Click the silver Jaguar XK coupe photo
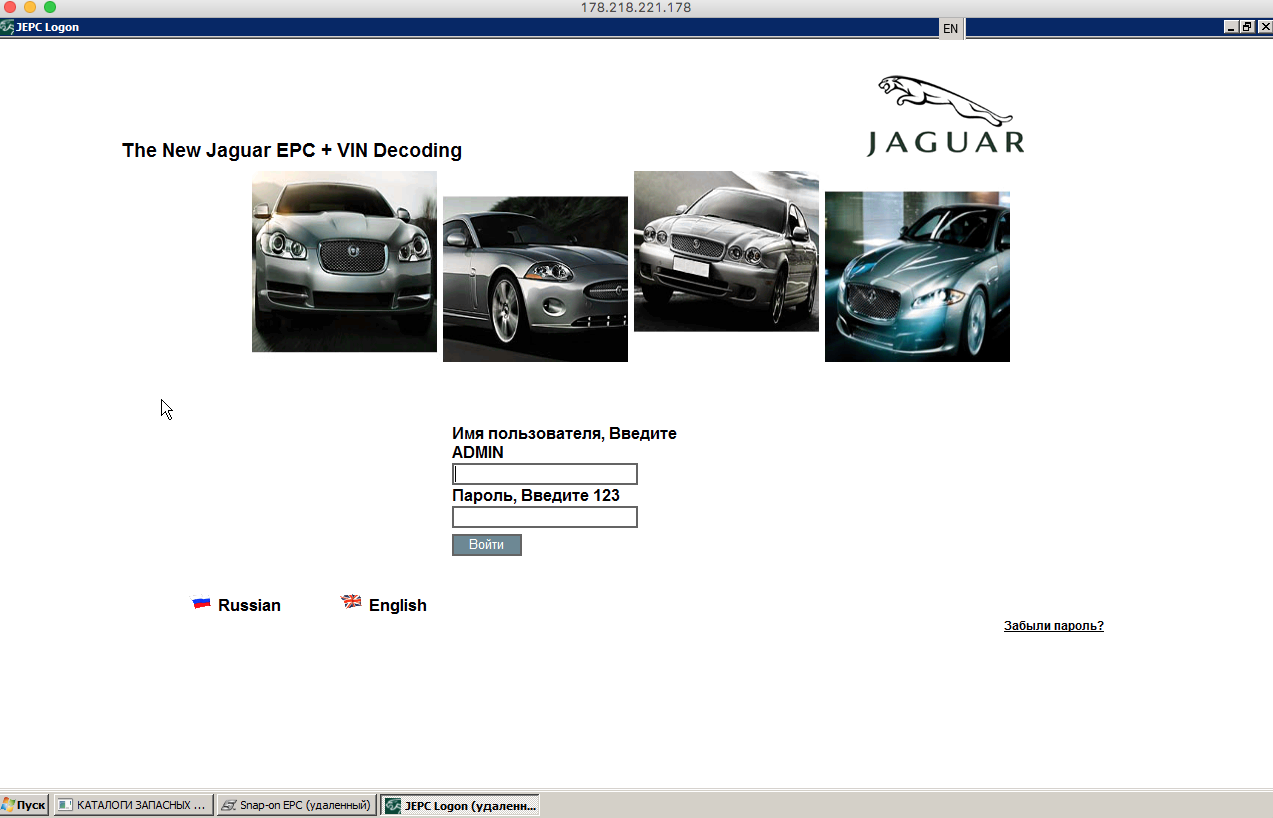The width and height of the screenshot is (1273, 818). point(535,279)
